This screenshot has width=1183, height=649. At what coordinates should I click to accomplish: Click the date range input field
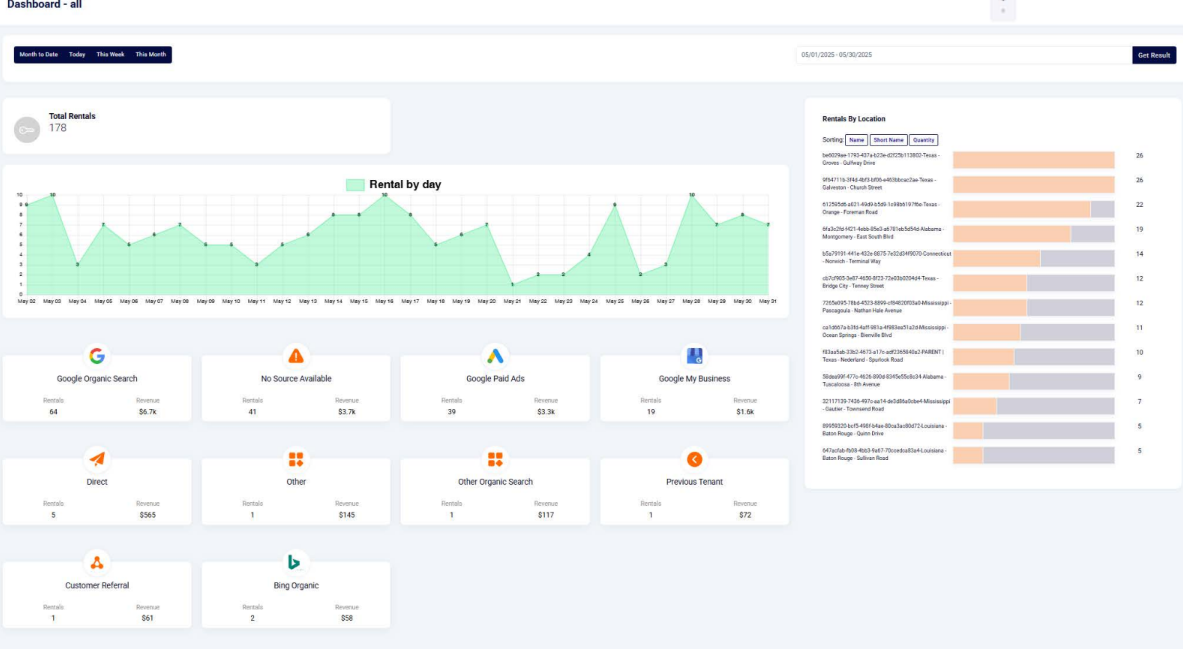point(963,55)
